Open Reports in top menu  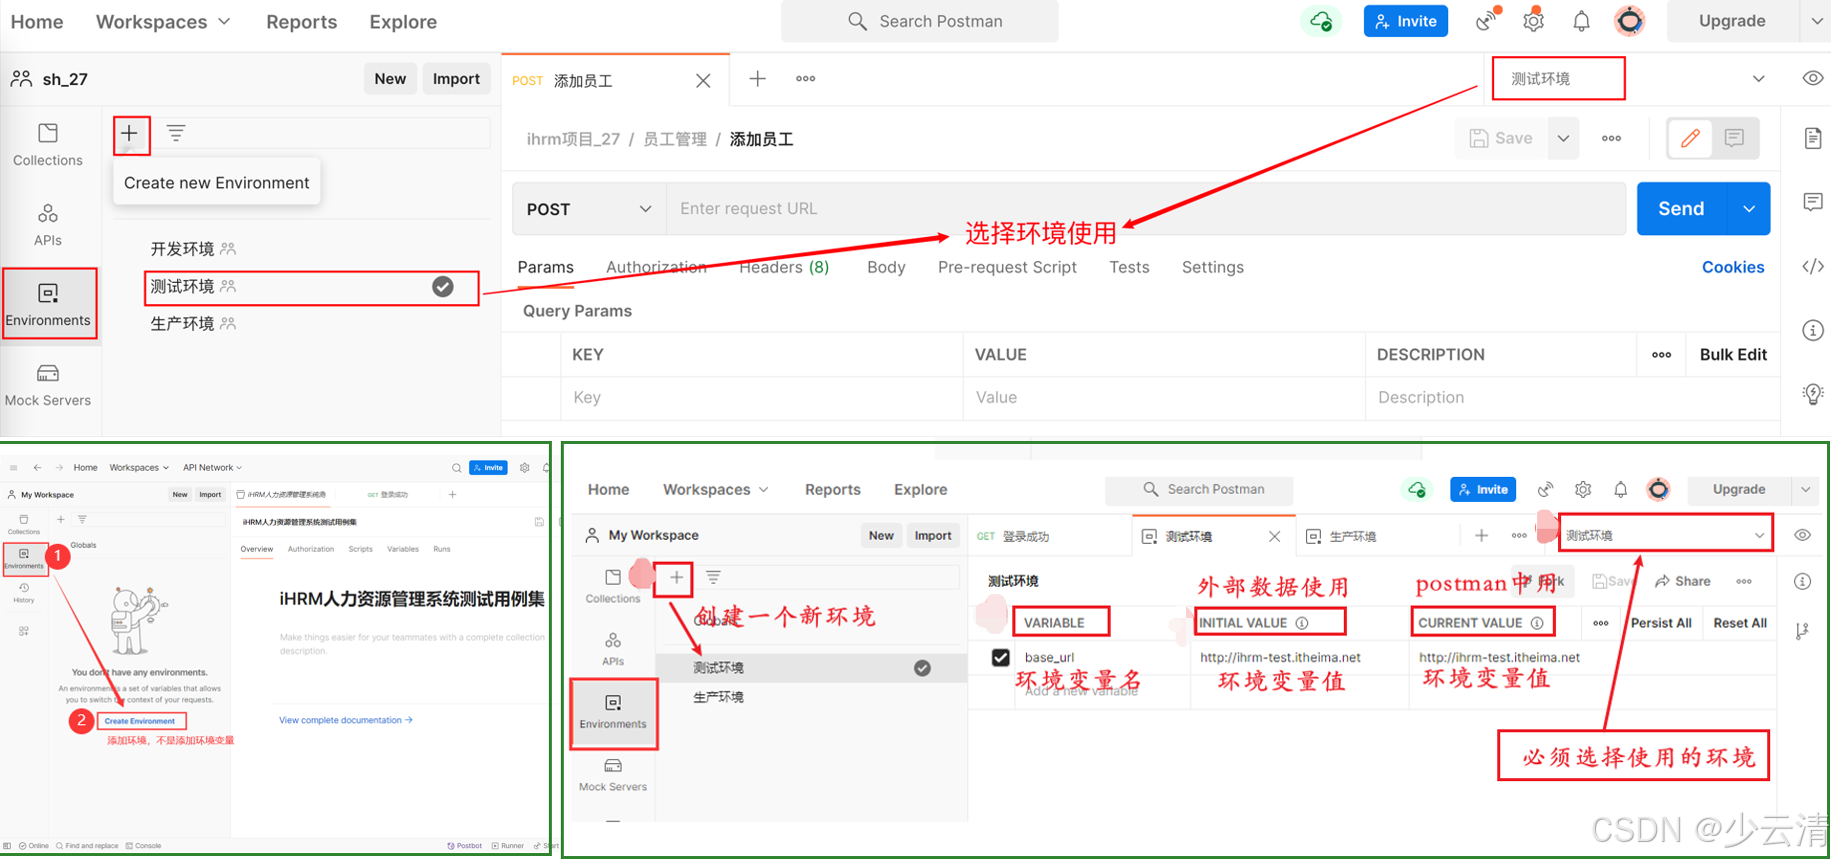(301, 21)
